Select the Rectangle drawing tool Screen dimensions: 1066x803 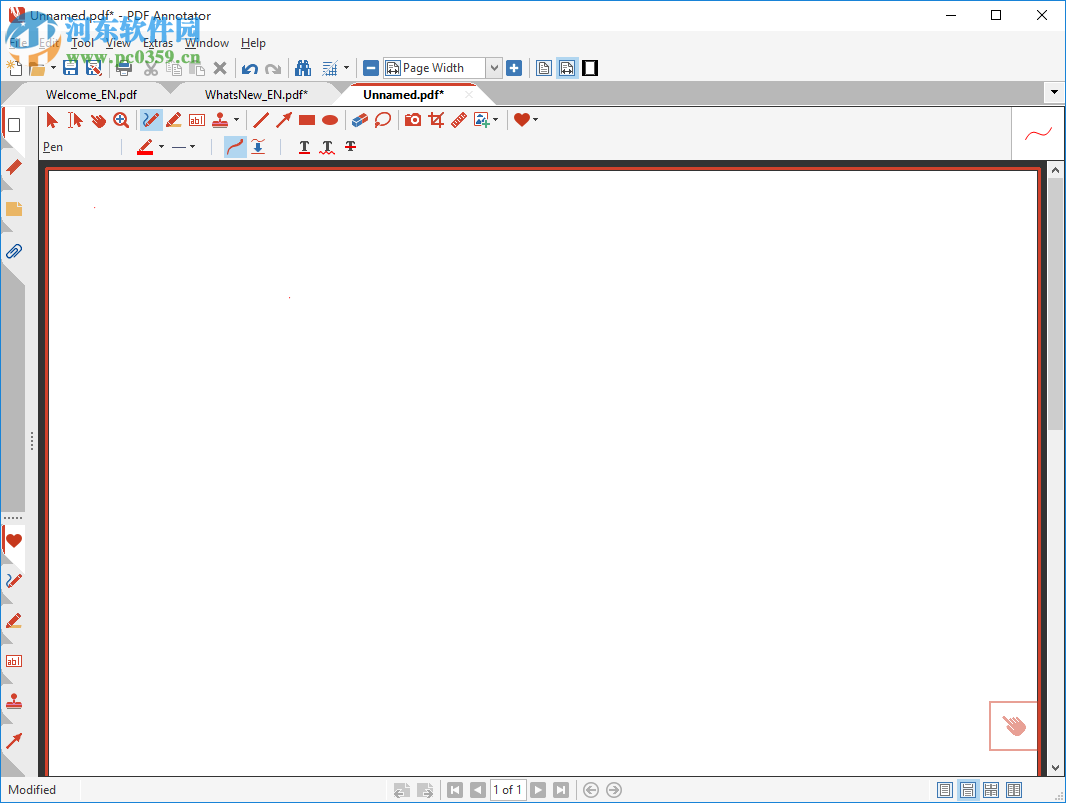point(306,119)
